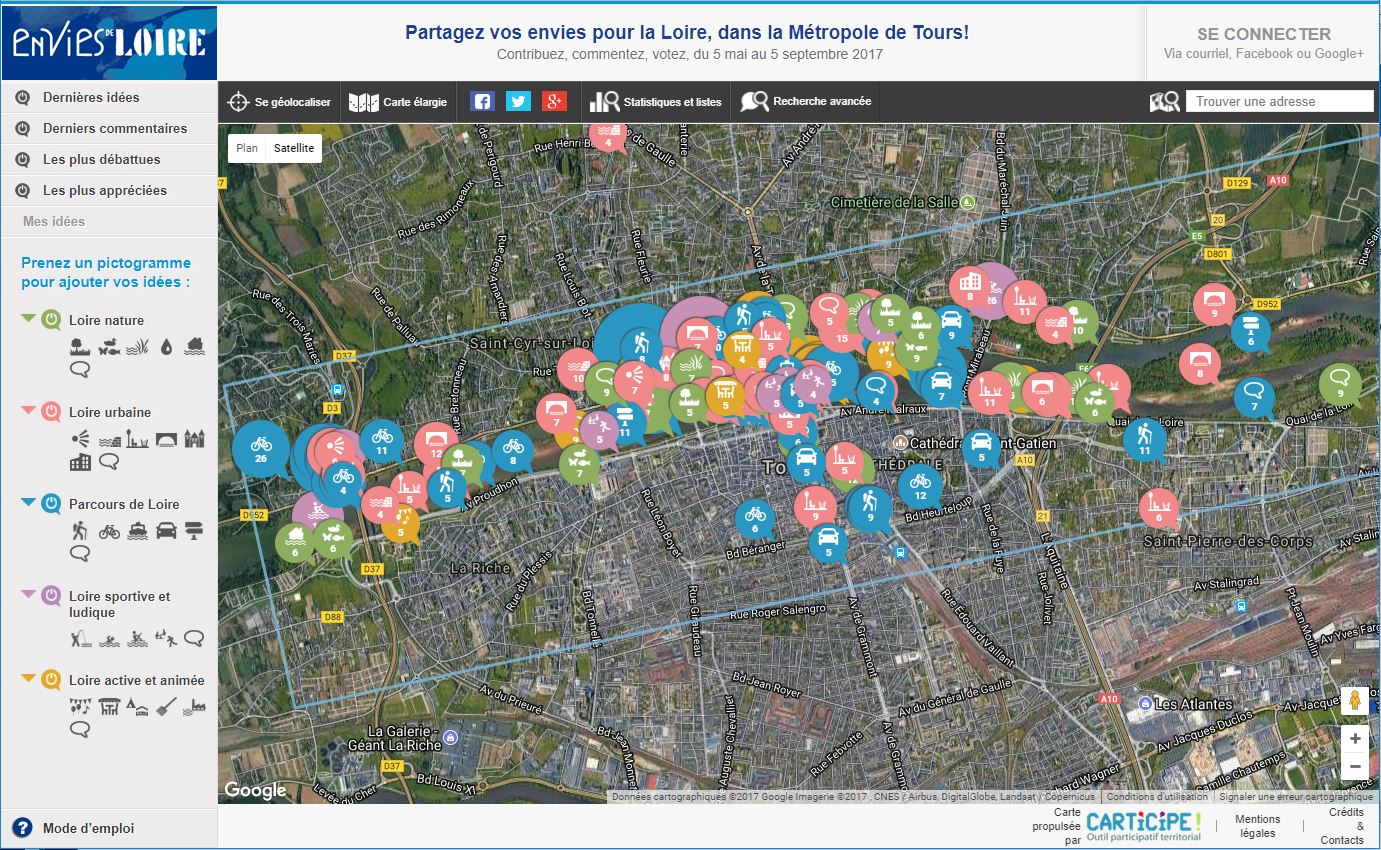Zoom in the map with plus button
This screenshot has height=850, width=1381.
[x=1355, y=739]
